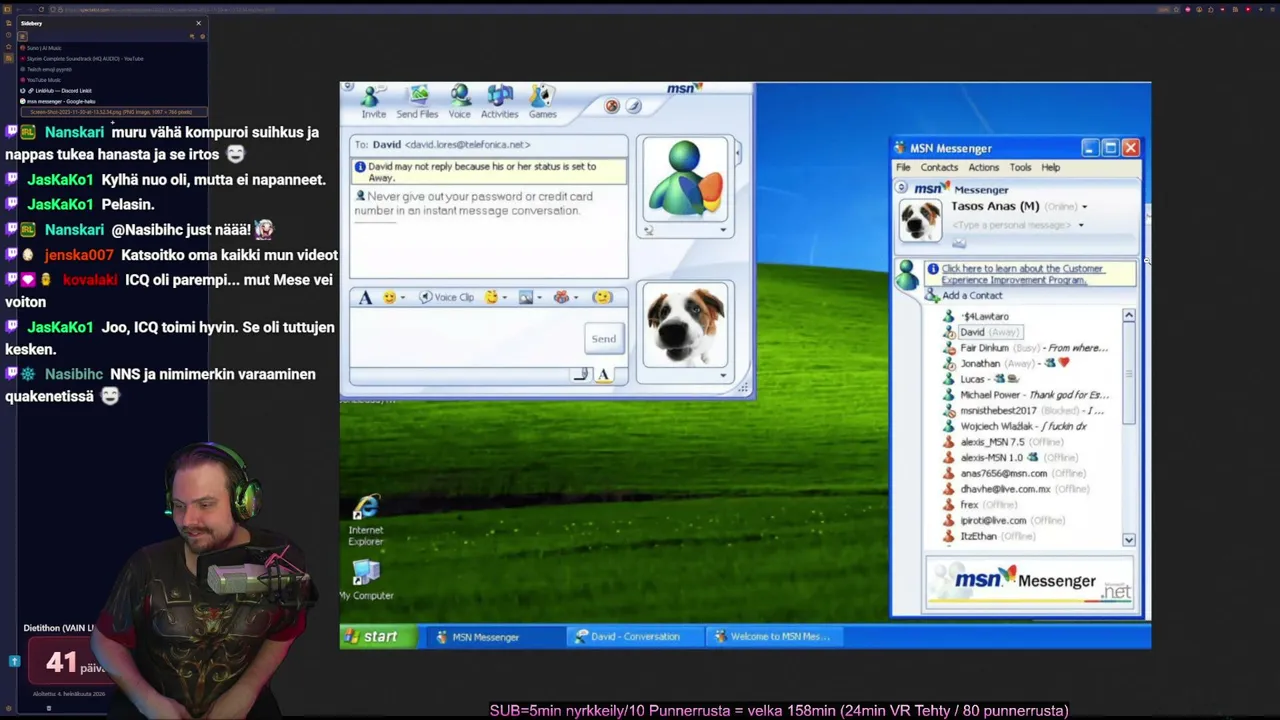Image resolution: width=1280 pixels, height=720 pixels.
Task: Select contact msnisthebest2017
Action: [1024, 411]
